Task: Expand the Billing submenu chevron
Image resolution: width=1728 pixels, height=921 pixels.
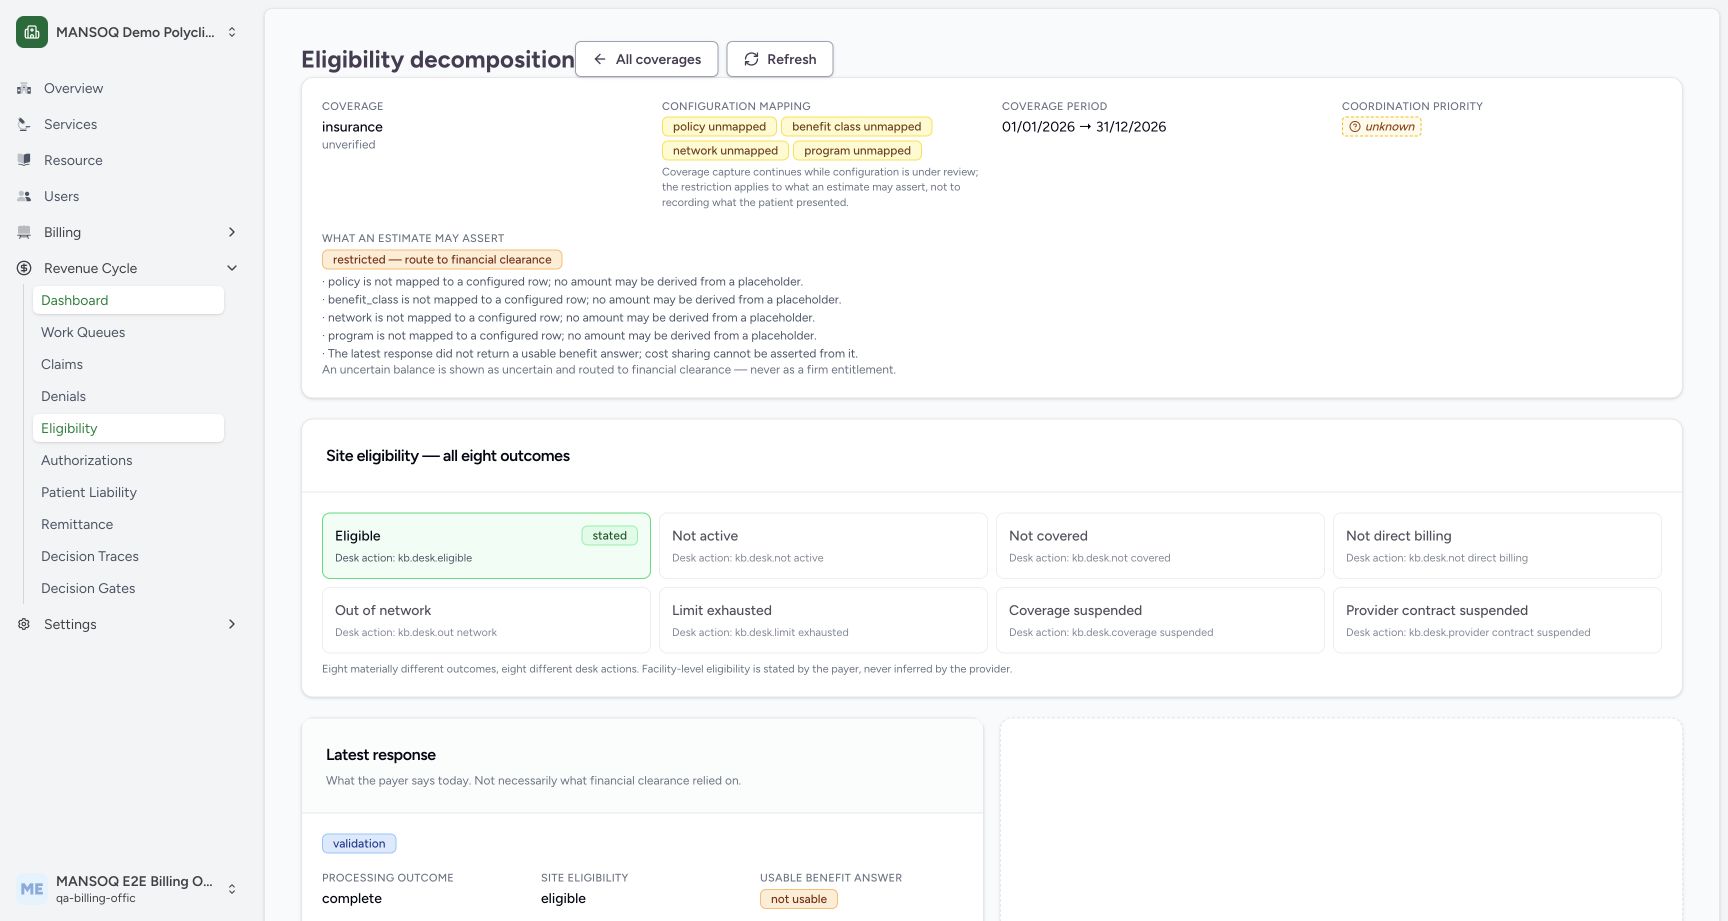Action: (232, 232)
